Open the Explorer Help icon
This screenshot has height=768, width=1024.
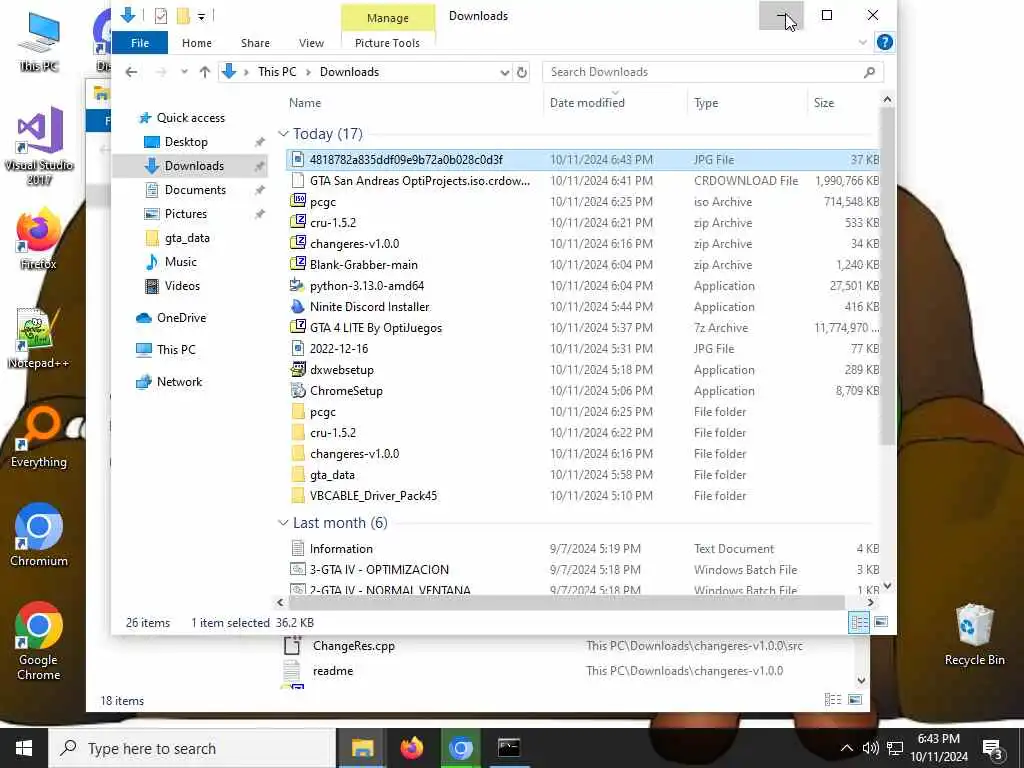[x=885, y=42]
